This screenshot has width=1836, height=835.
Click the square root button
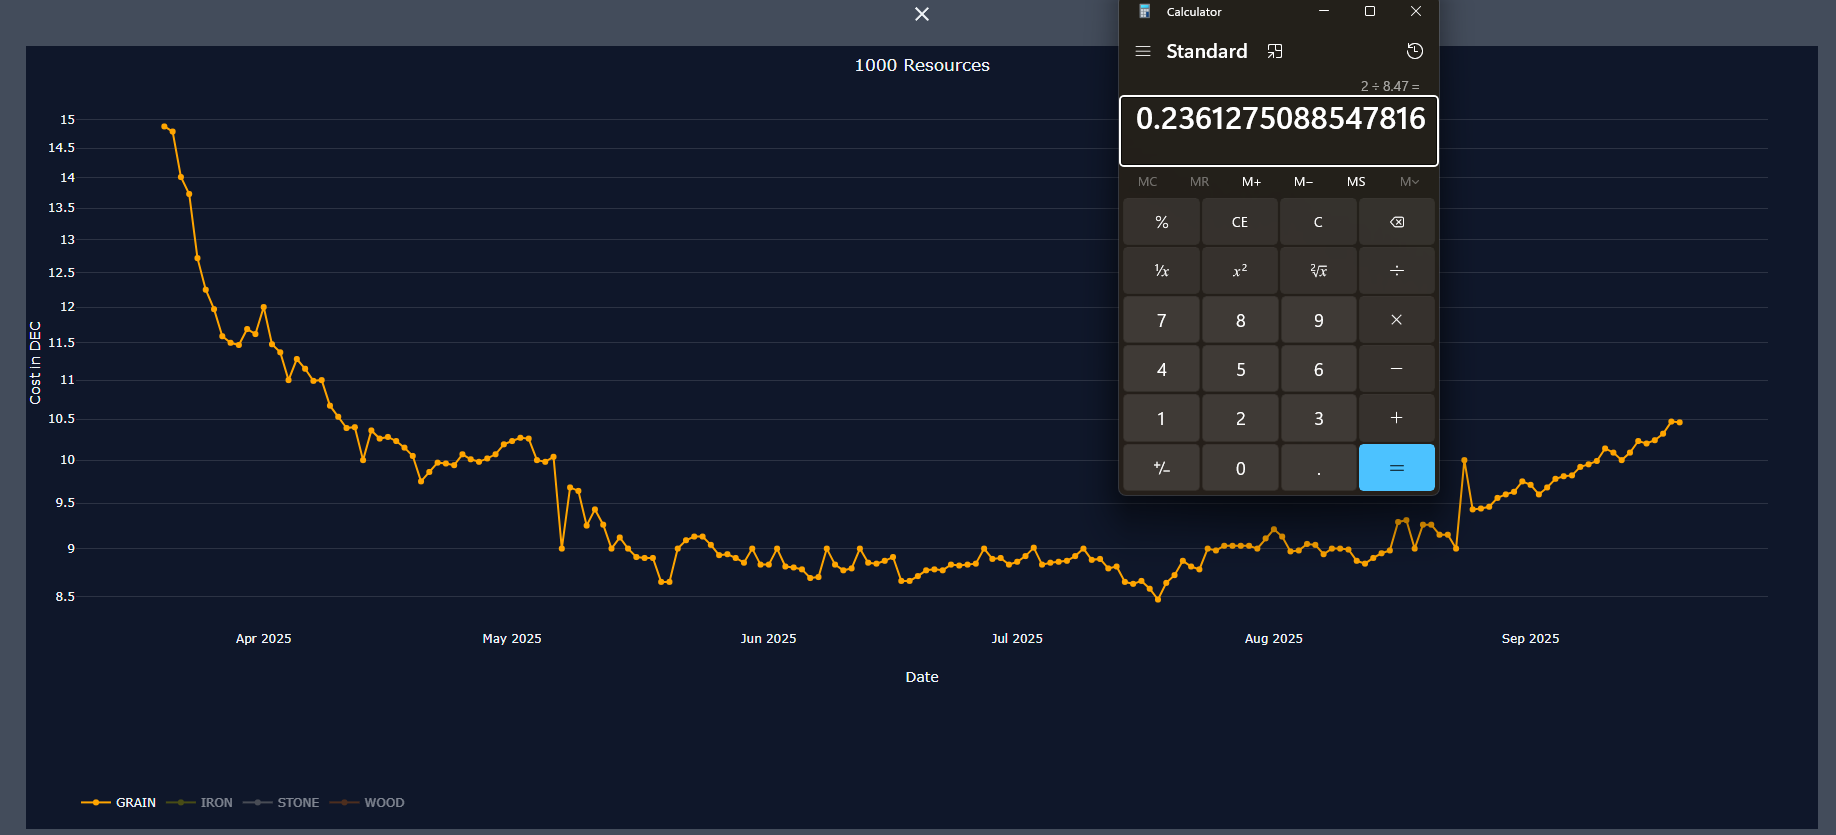click(1318, 271)
